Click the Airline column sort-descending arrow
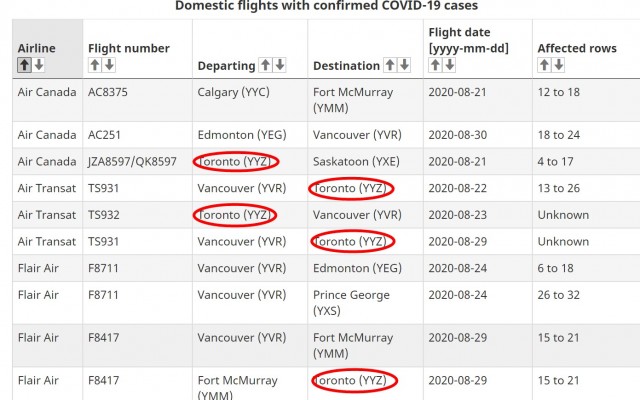 (x=38, y=65)
